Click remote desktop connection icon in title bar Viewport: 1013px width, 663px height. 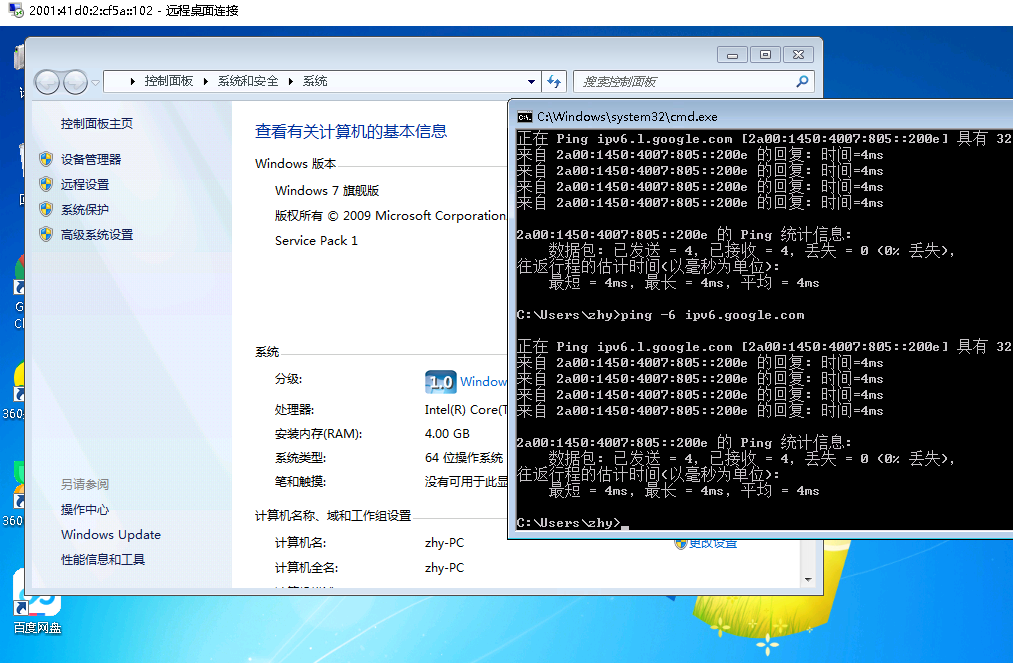coord(16,10)
